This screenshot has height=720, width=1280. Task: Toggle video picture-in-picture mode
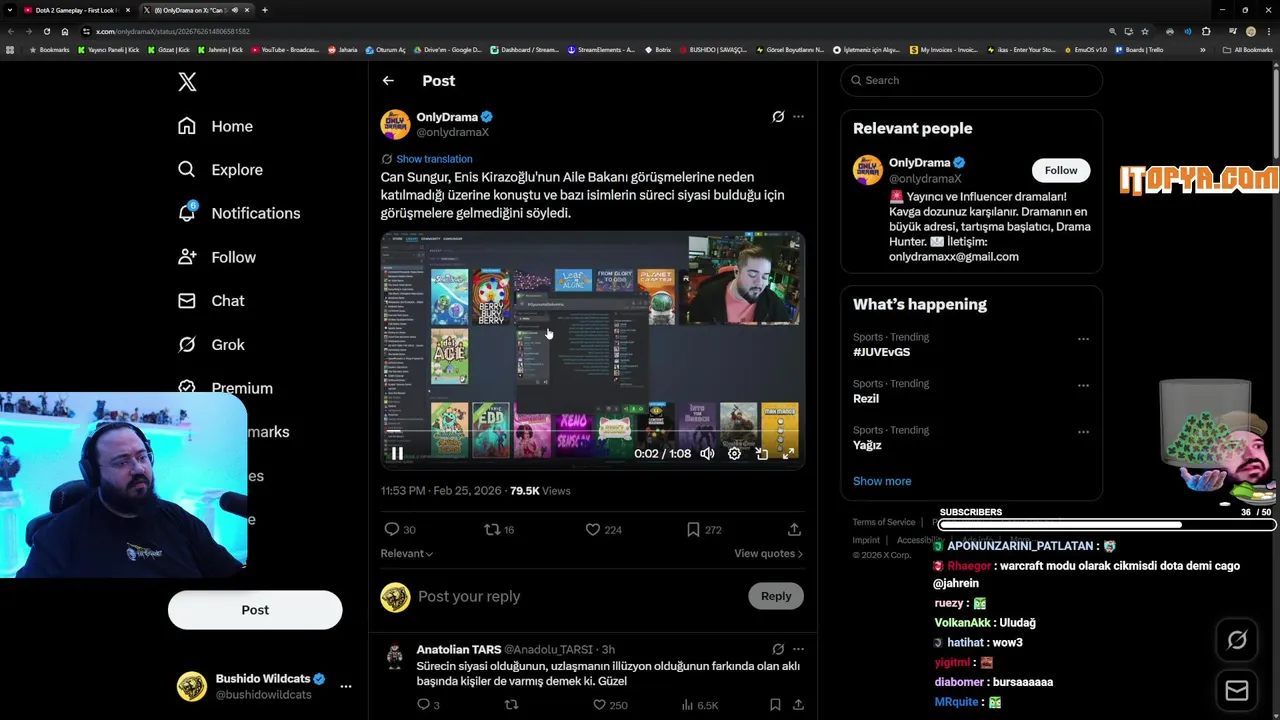(761, 454)
